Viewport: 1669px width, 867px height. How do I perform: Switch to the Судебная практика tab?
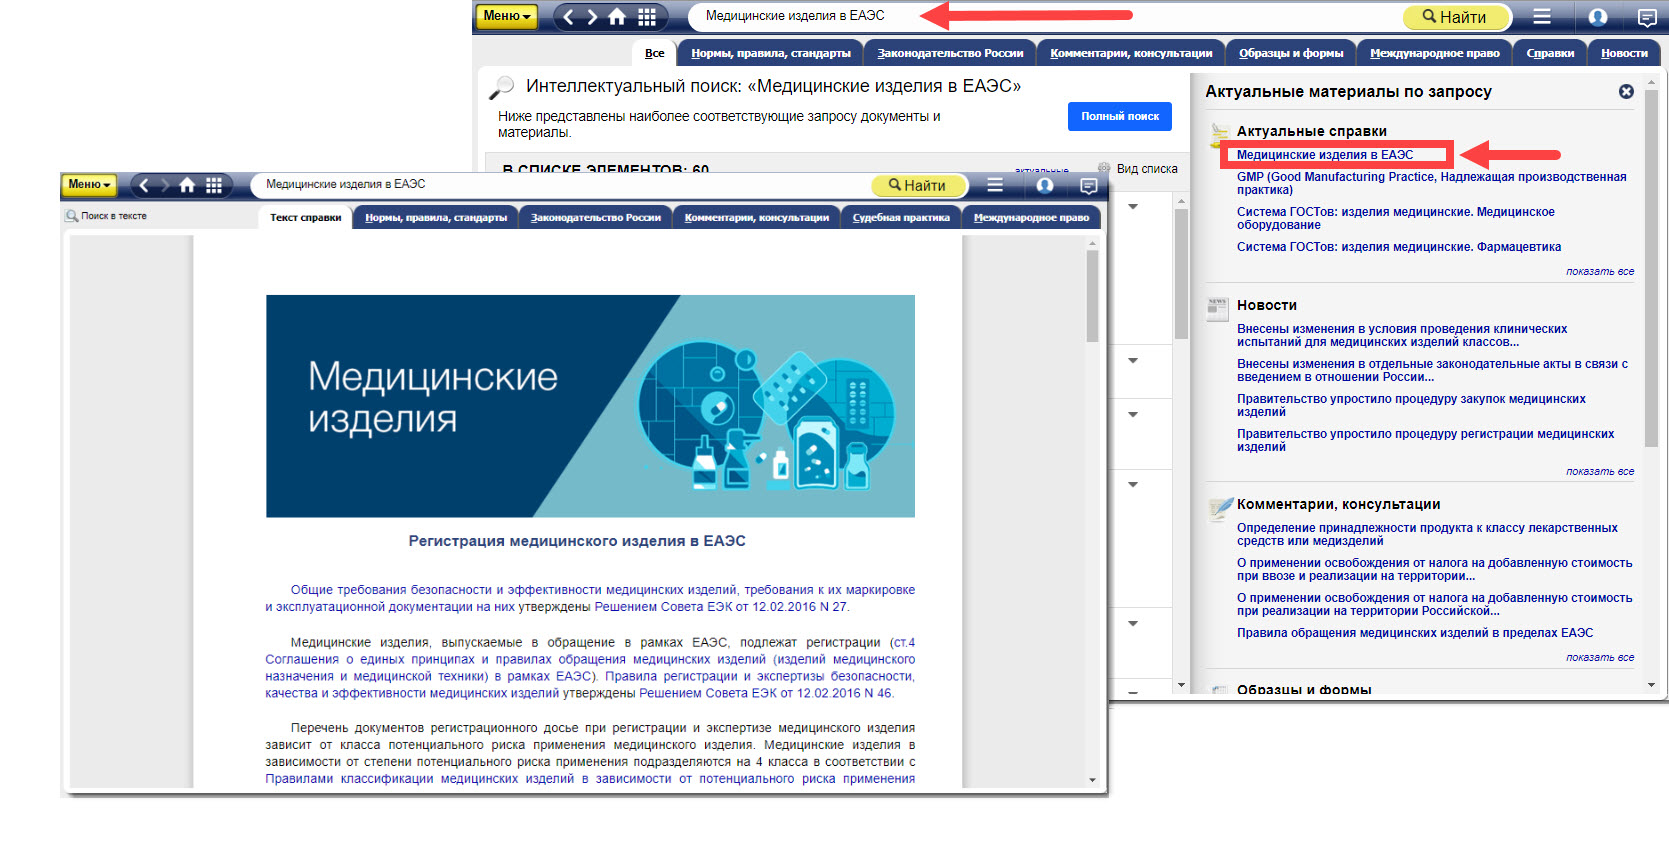click(900, 217)
